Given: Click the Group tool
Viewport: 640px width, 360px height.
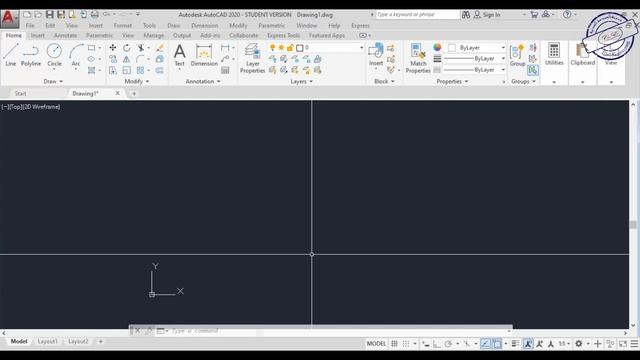Looking at the screenshot, I should coord(517,55).
